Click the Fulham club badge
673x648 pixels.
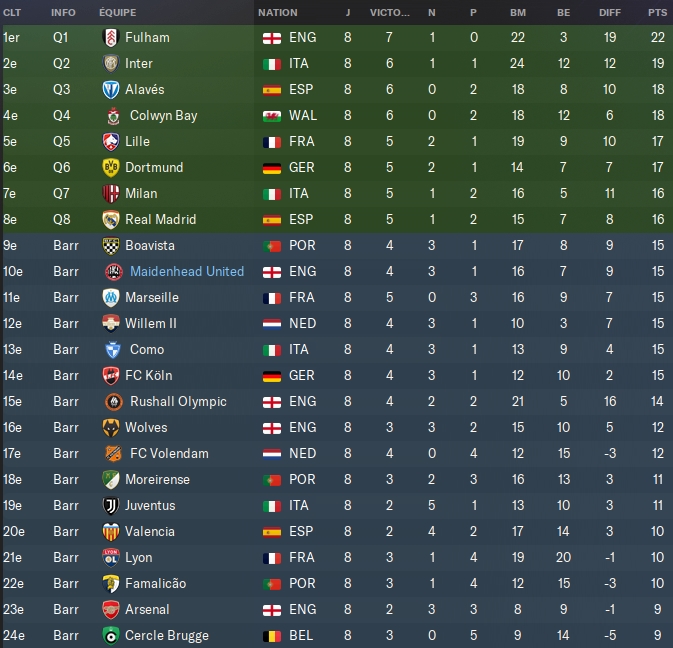[112, 37]
